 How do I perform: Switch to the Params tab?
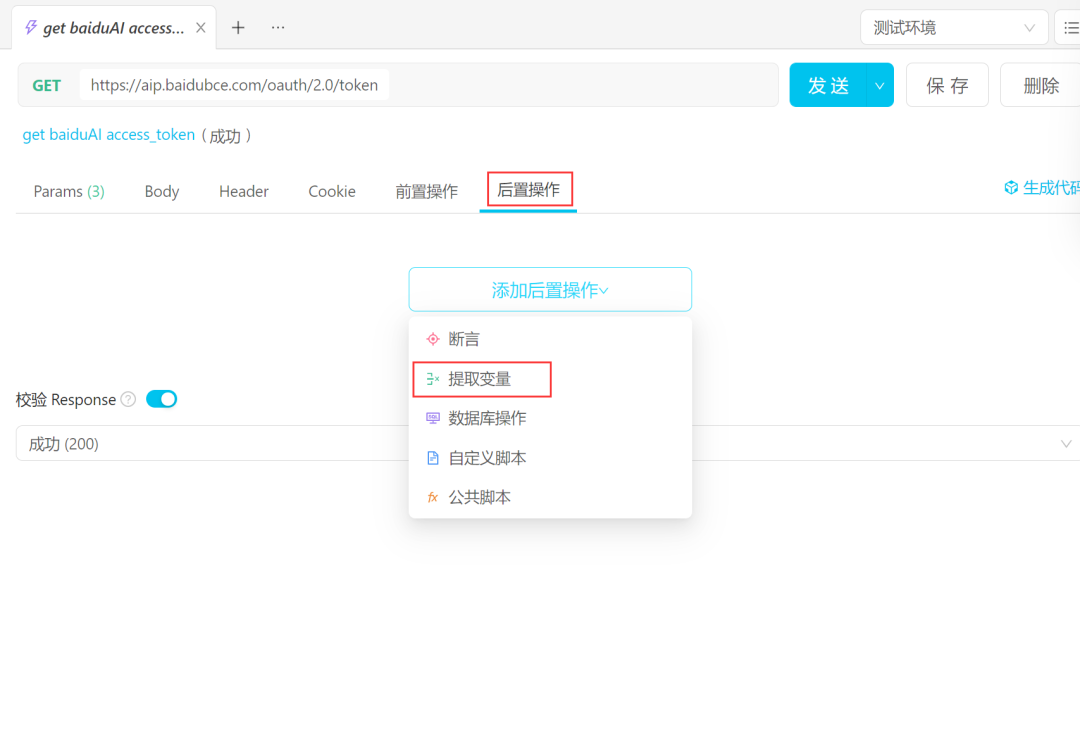69,192
